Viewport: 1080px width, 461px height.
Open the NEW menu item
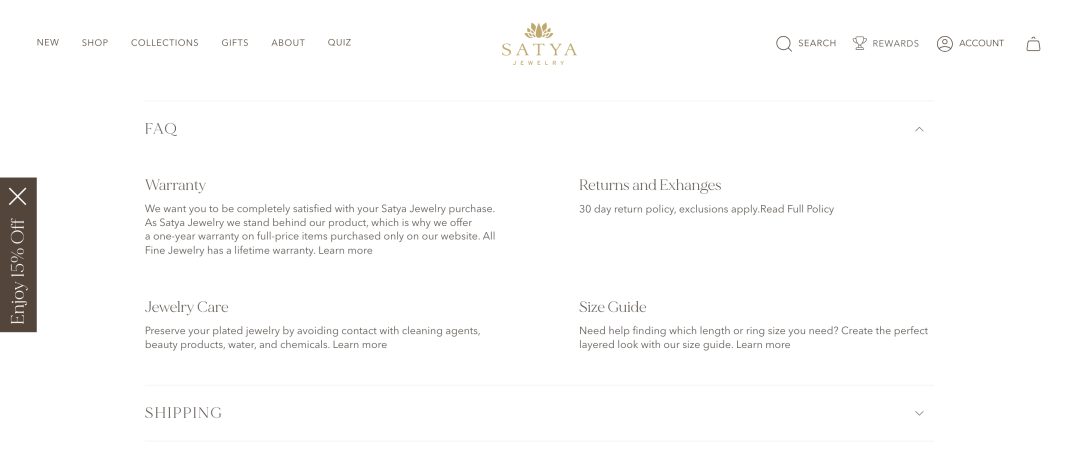[48, 43]
